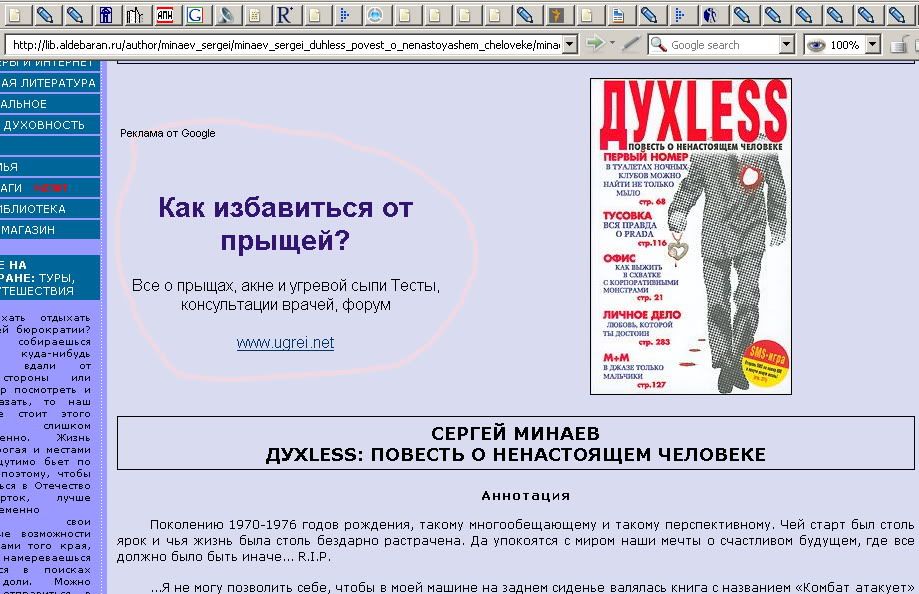Open the city skyline bookmark icon
This screenshot has width=919, height=594.
coord(135,15)
